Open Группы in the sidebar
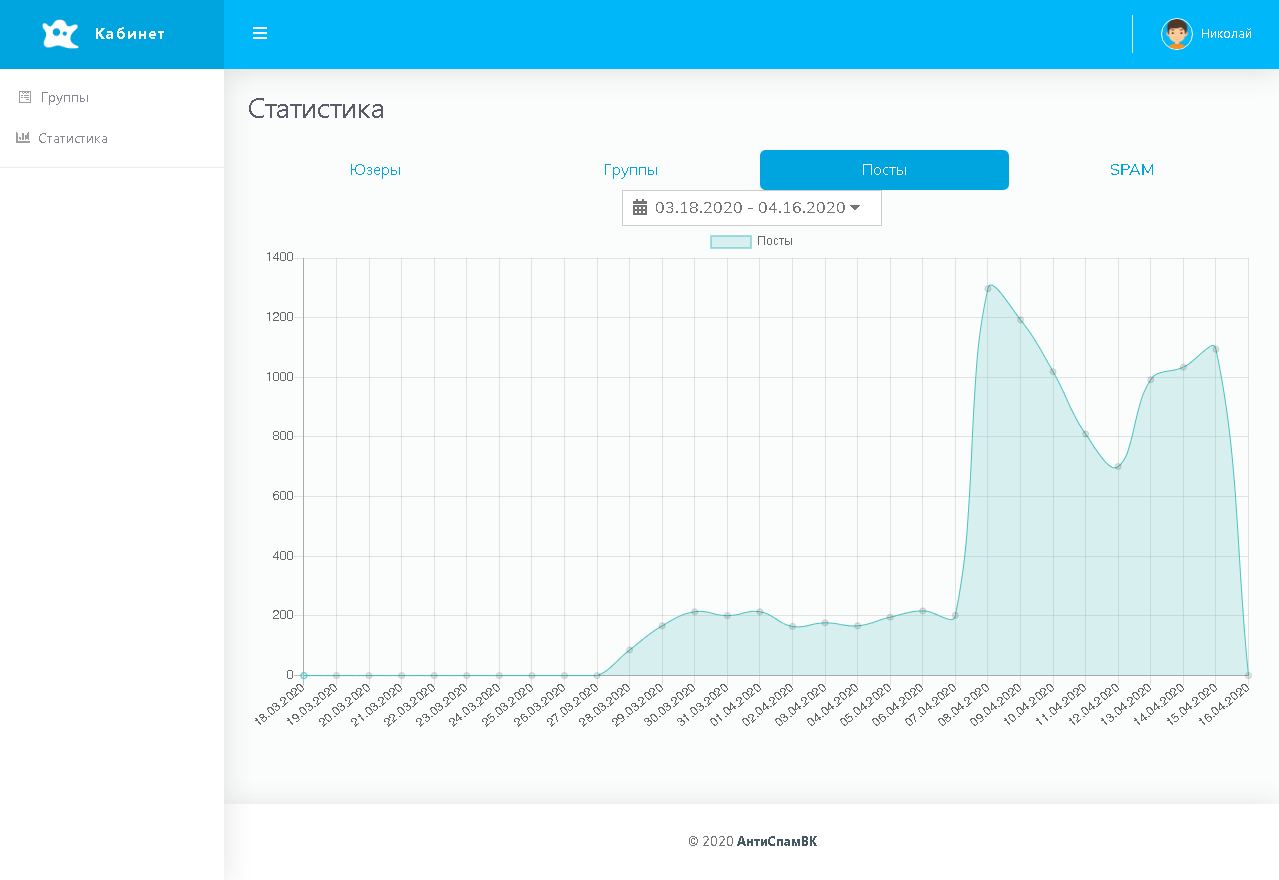This screenshot has width=1279, height=880. click(65, 97)
